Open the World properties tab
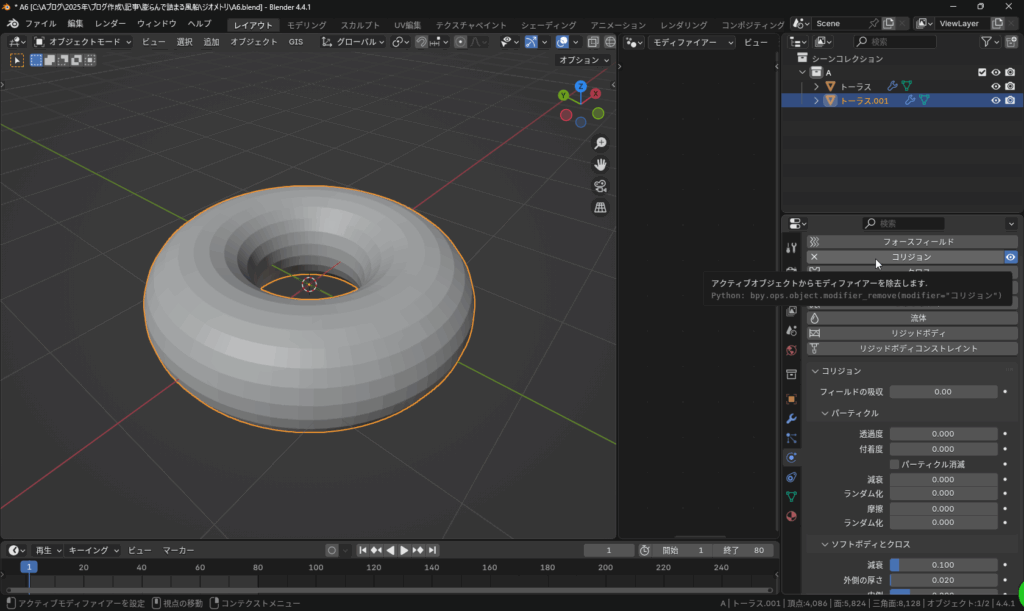Viewport: 1024px width, 611px height. click(792, 351)
